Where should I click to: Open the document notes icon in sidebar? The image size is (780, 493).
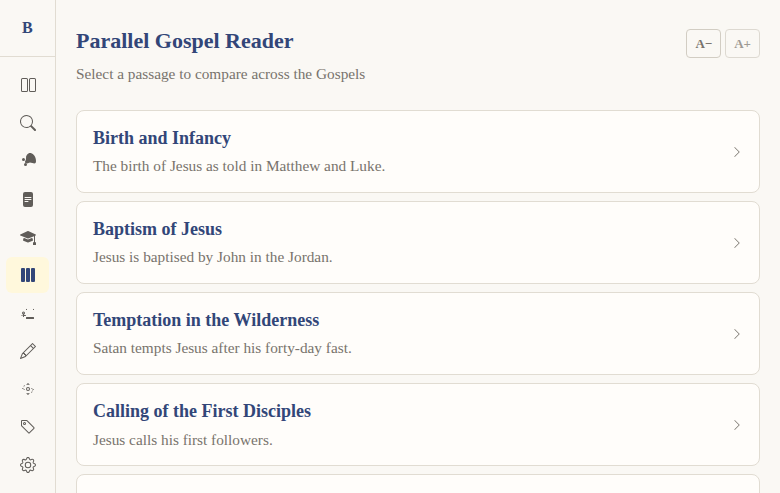(28, 199)
